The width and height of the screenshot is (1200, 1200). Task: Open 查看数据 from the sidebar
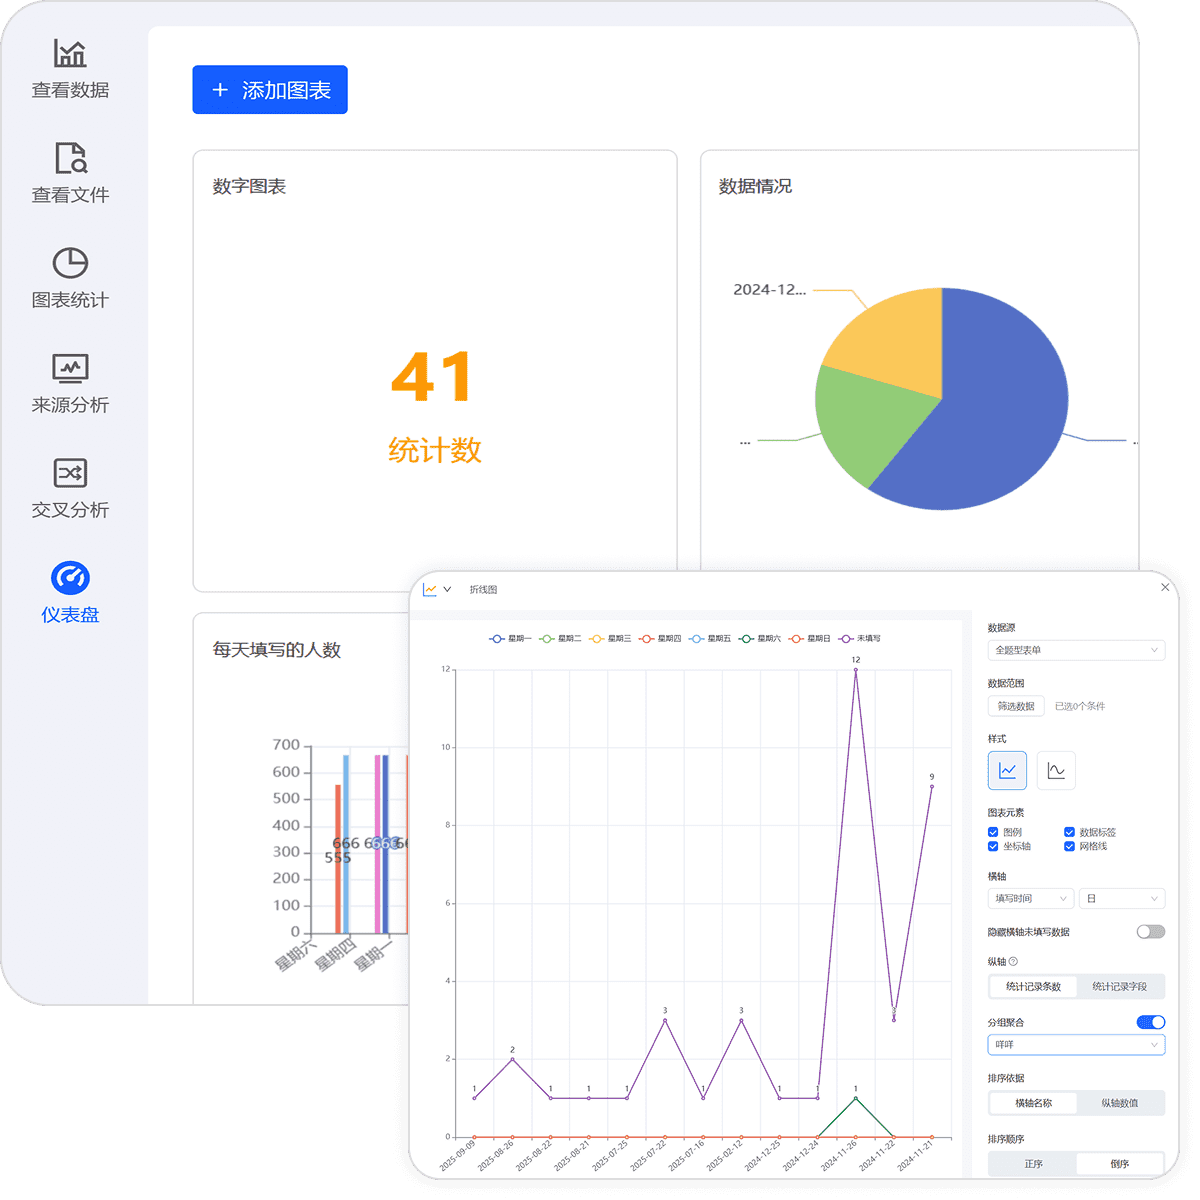pos(70,68)
